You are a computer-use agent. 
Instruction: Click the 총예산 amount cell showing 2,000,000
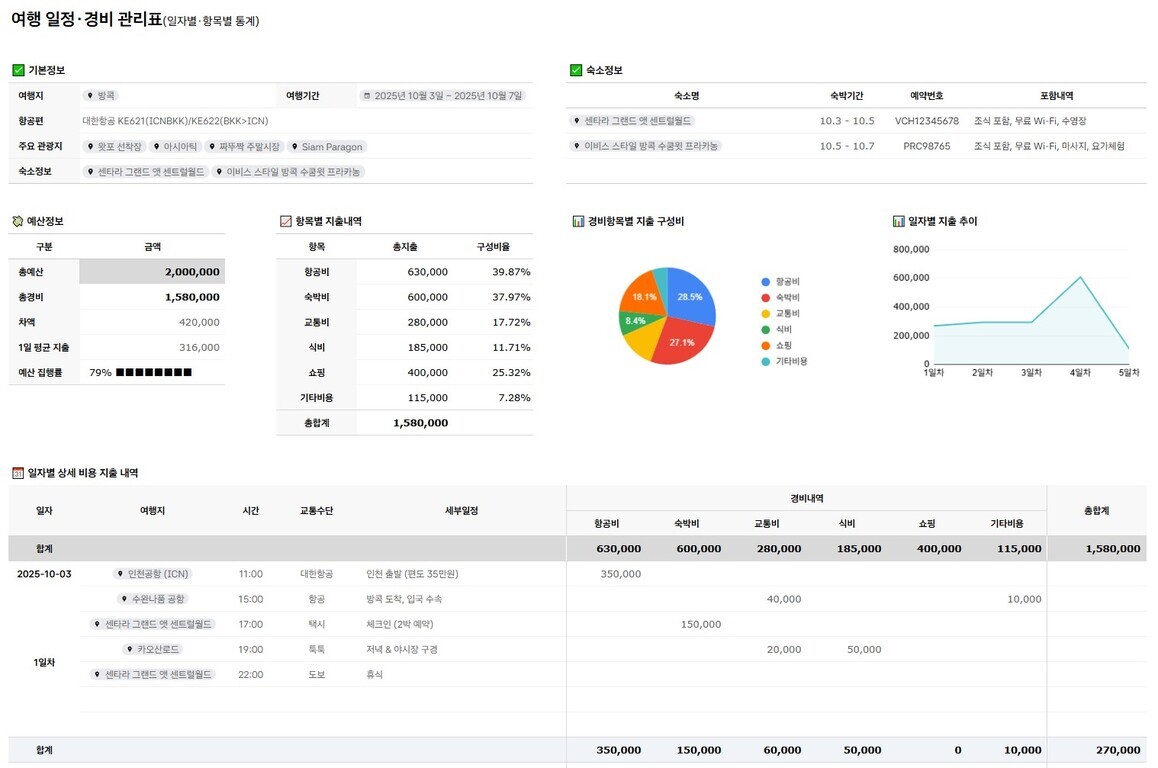click(152, 272)
